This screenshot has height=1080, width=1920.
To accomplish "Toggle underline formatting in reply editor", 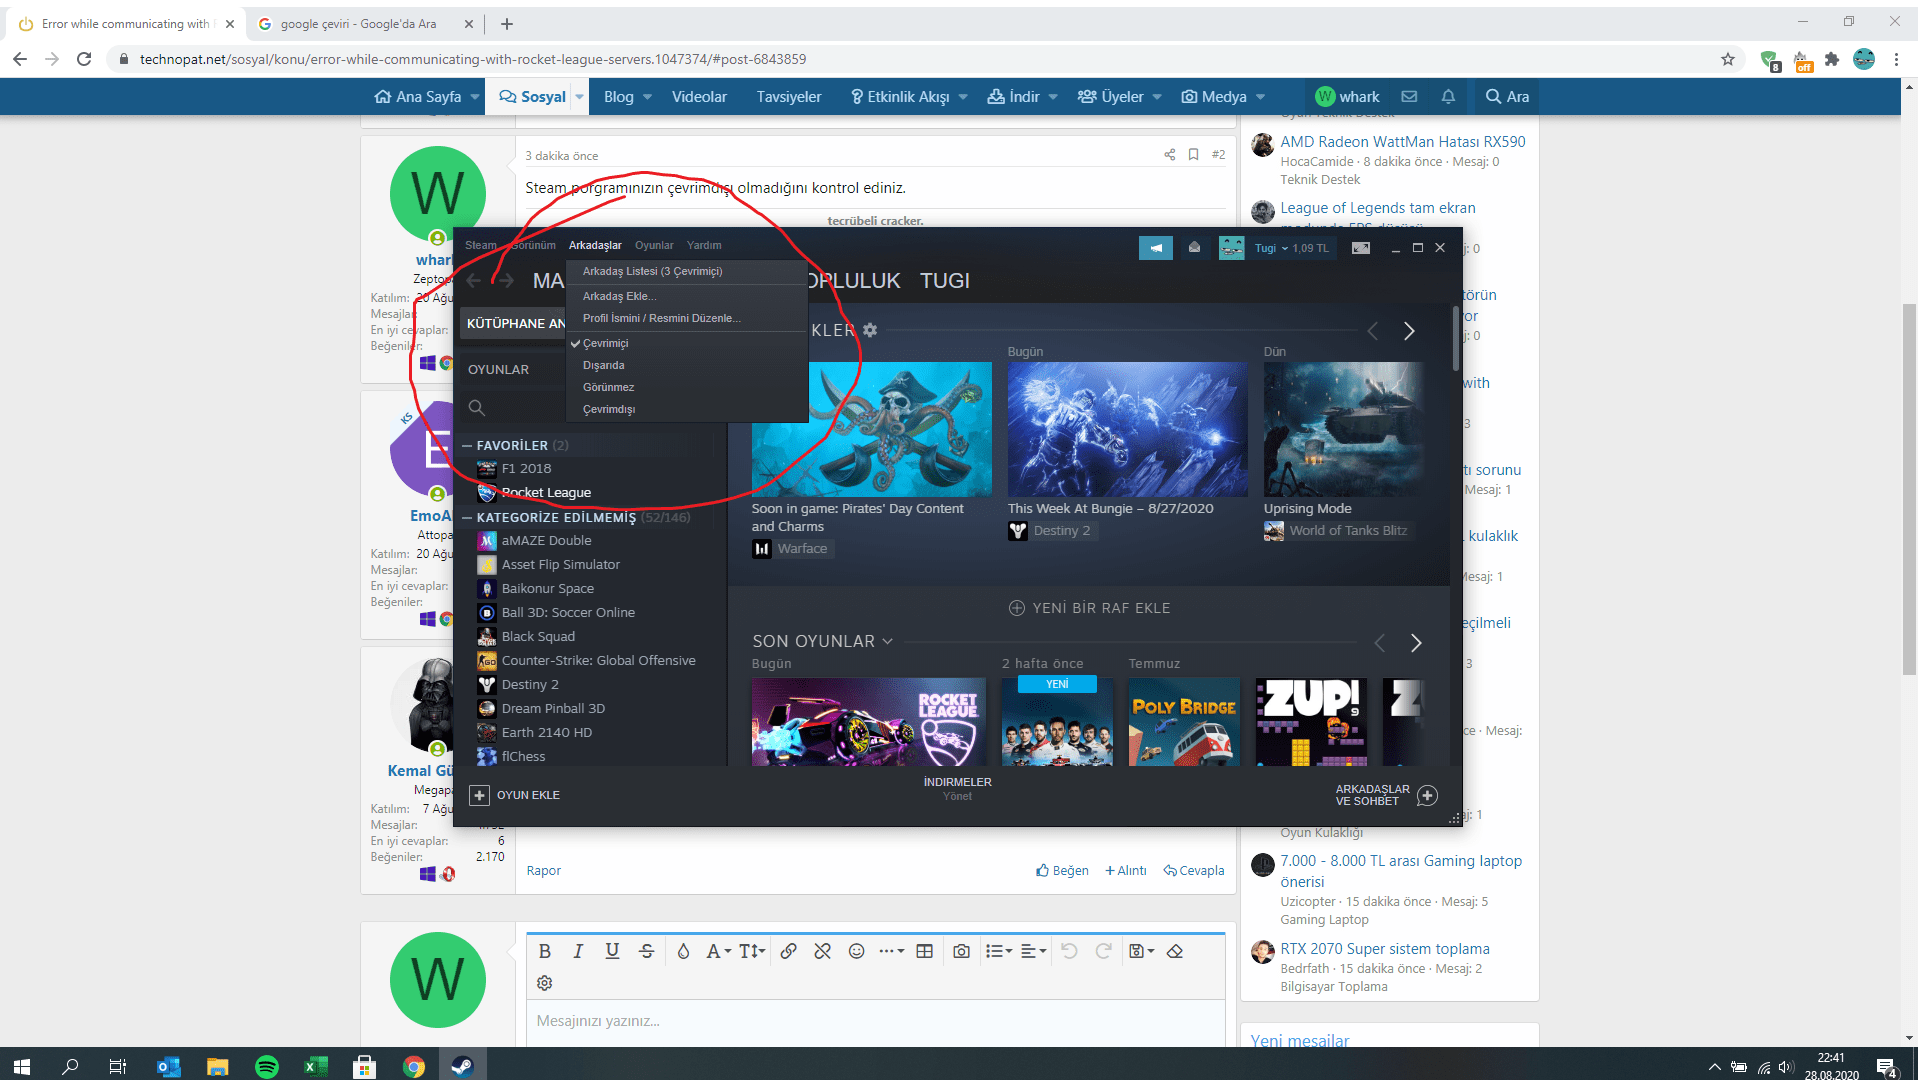I will point(612,951).
